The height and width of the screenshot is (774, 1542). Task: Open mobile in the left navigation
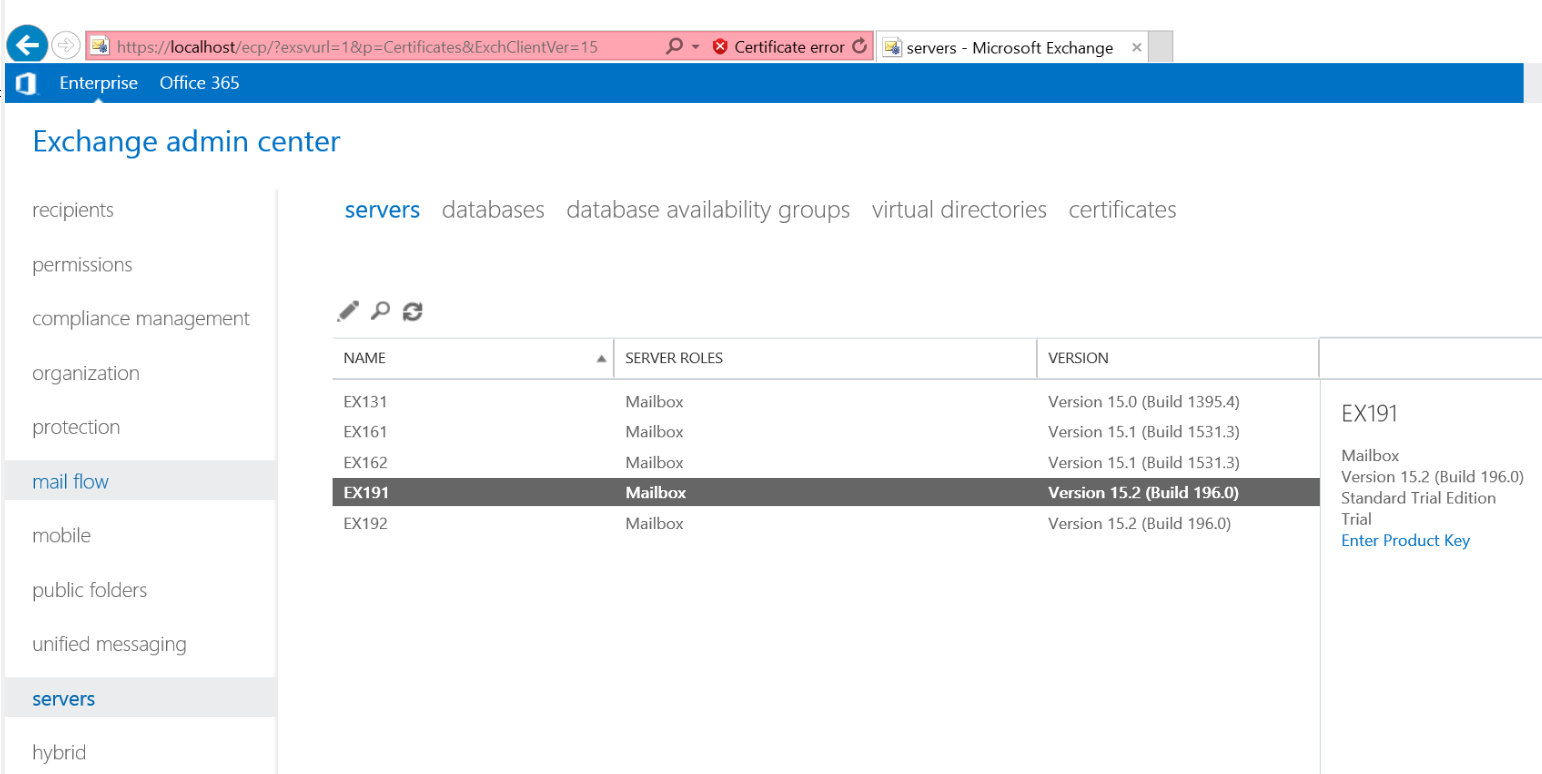coord(61,535)
